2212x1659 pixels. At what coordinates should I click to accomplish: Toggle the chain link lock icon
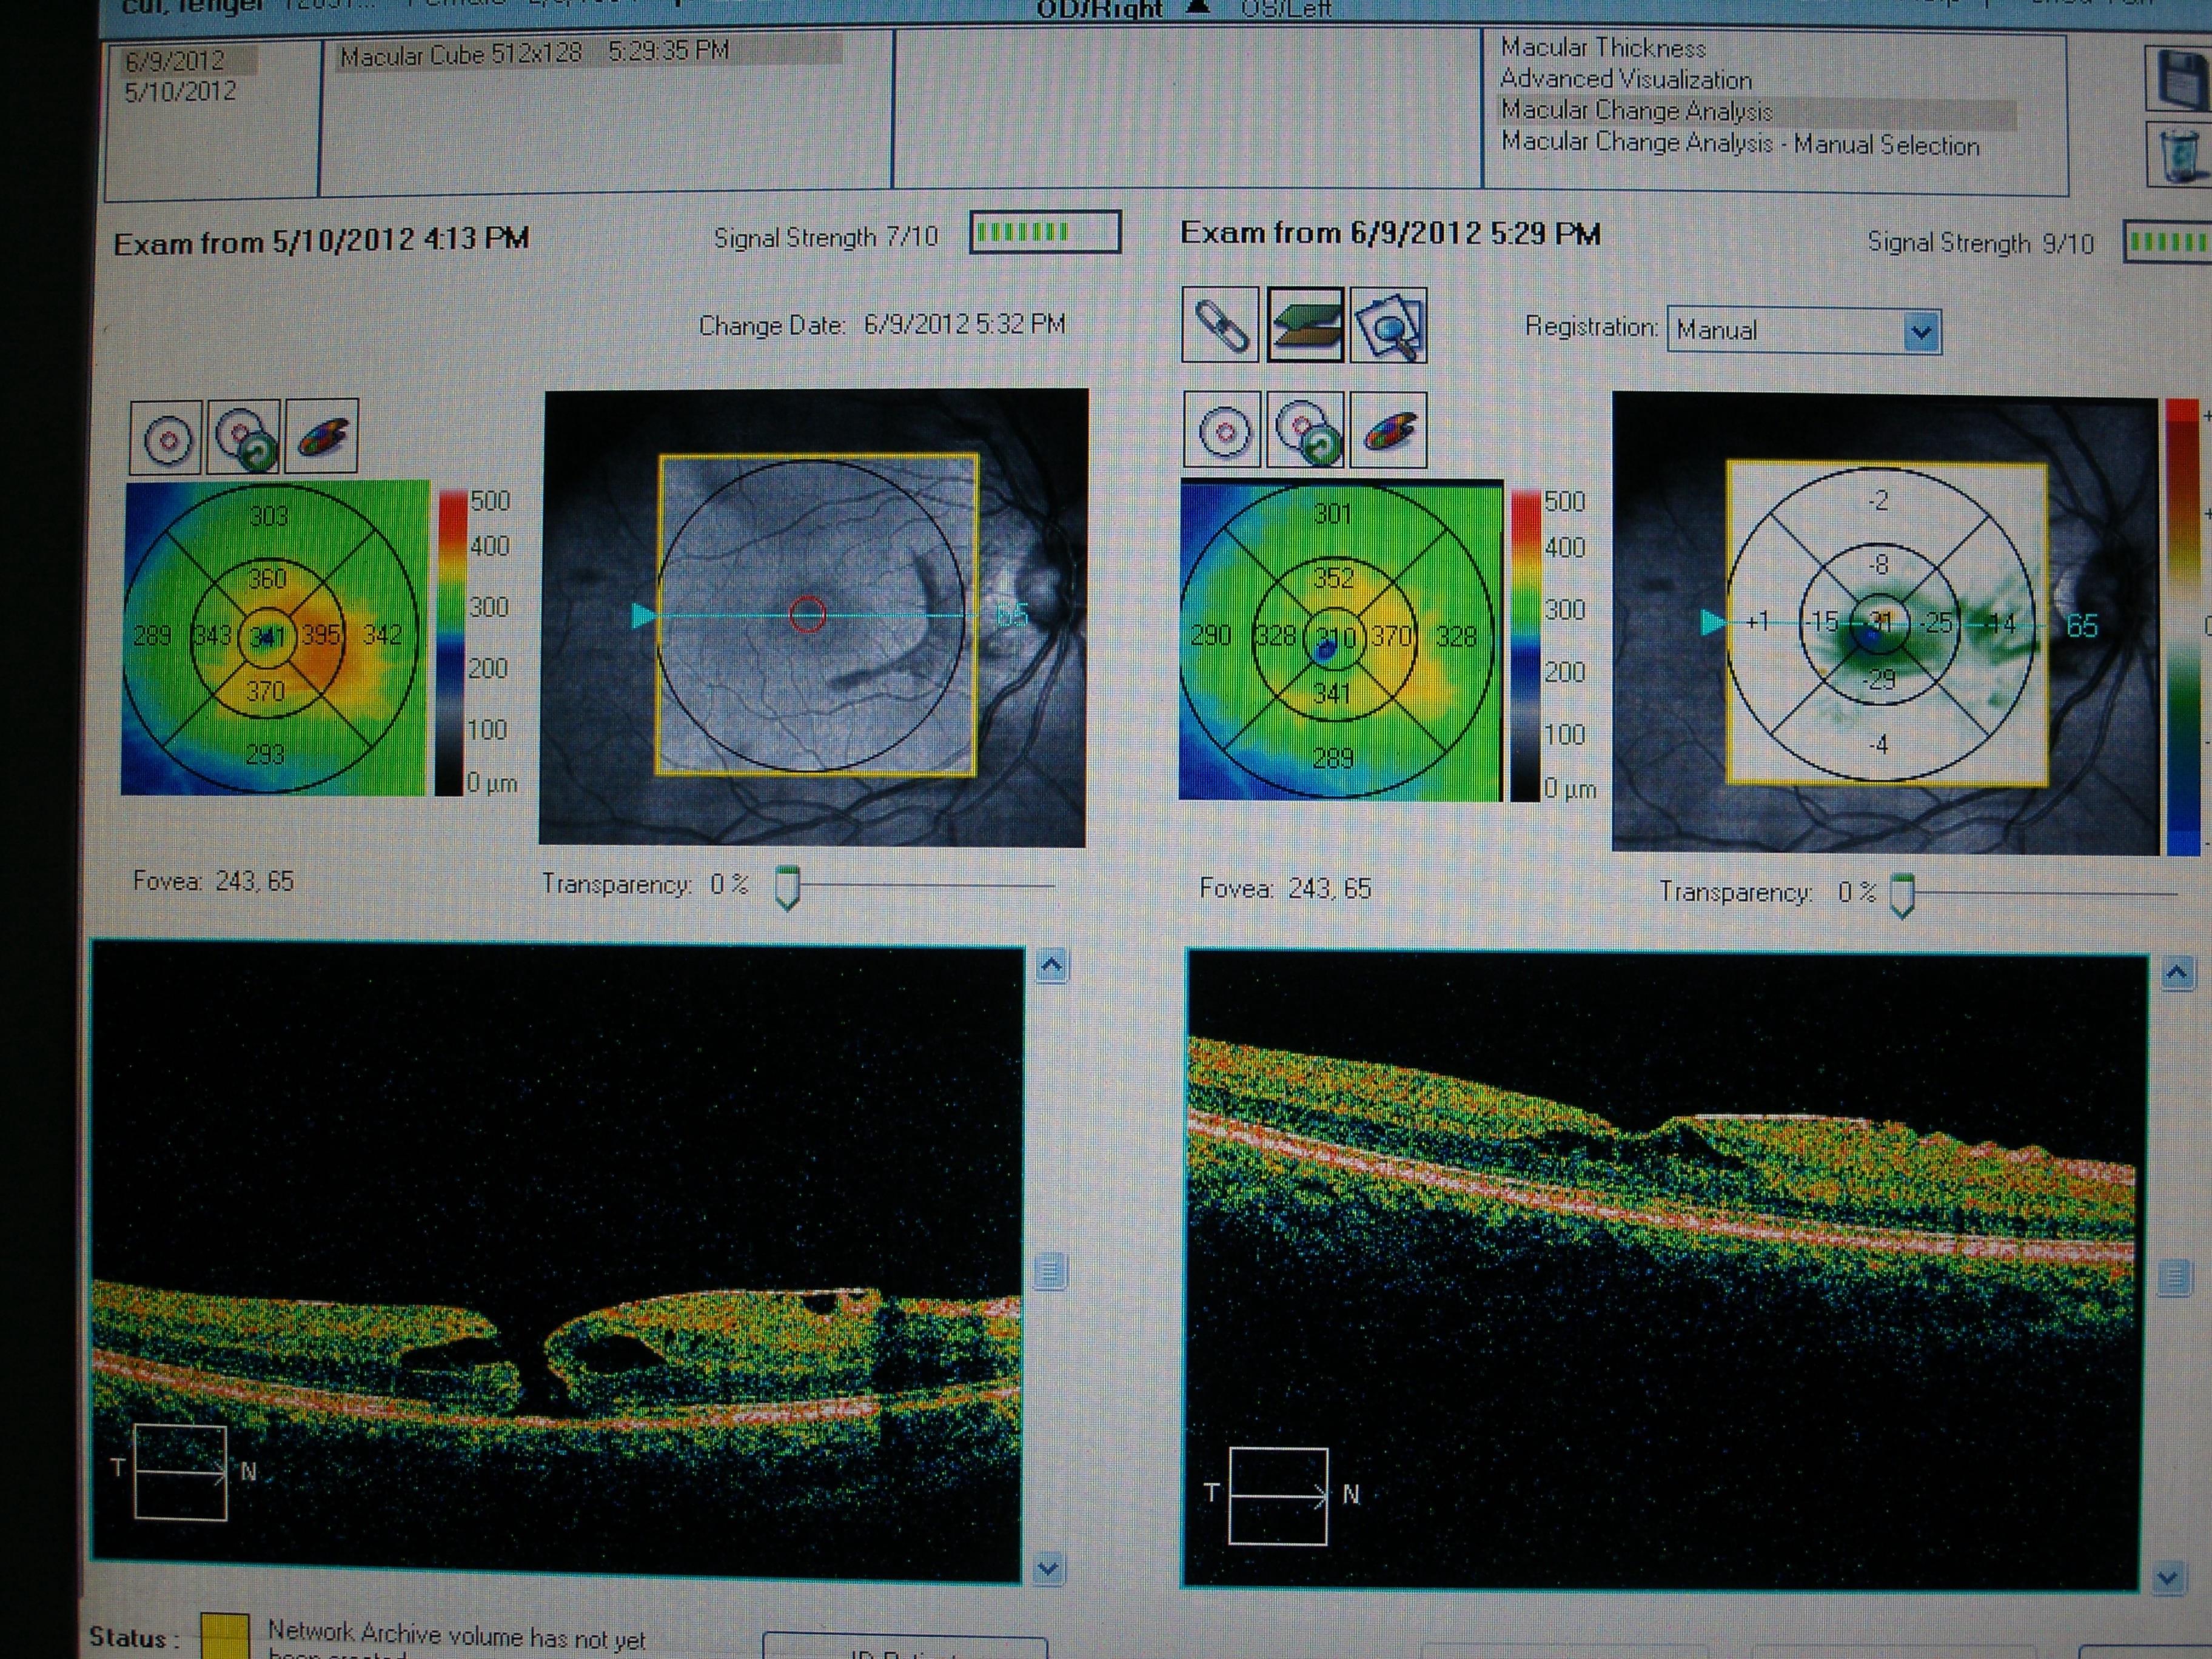tap(1220, 325)
